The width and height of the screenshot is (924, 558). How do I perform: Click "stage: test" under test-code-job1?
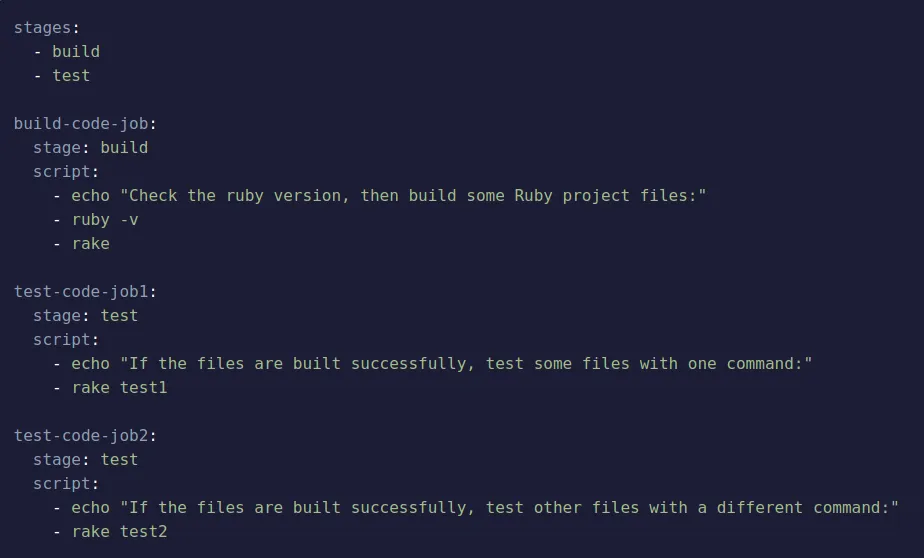85,315
